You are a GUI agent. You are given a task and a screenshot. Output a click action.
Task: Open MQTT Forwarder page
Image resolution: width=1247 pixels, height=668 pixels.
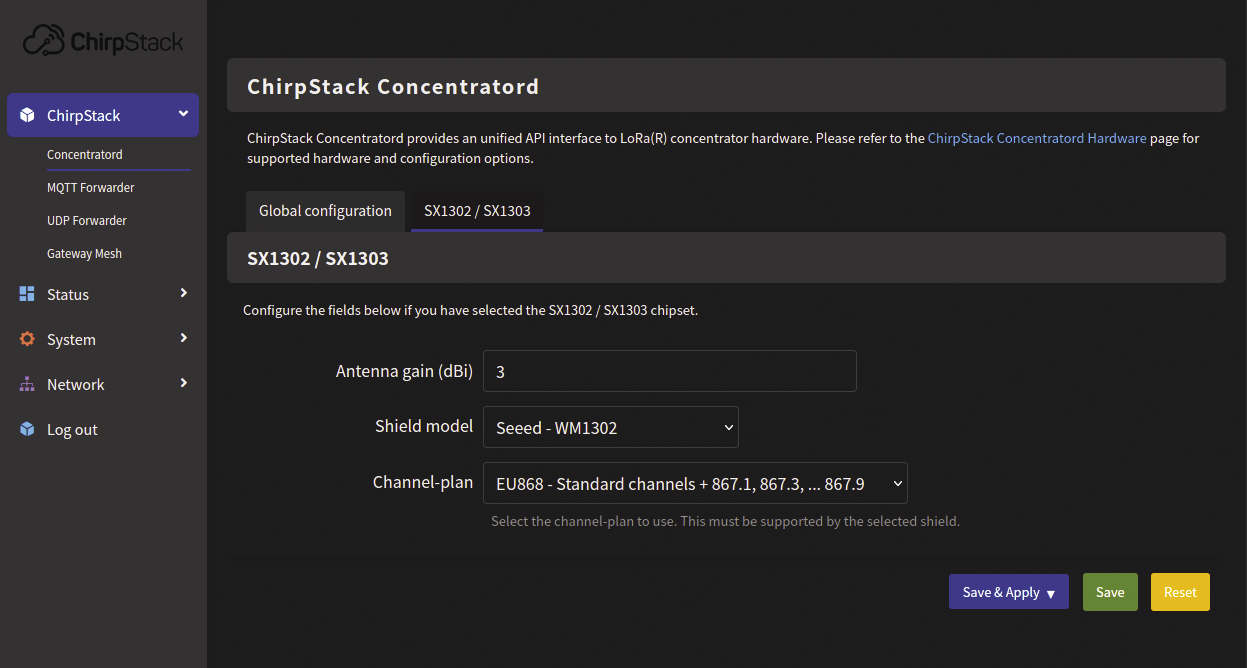(x=91, y=187)
